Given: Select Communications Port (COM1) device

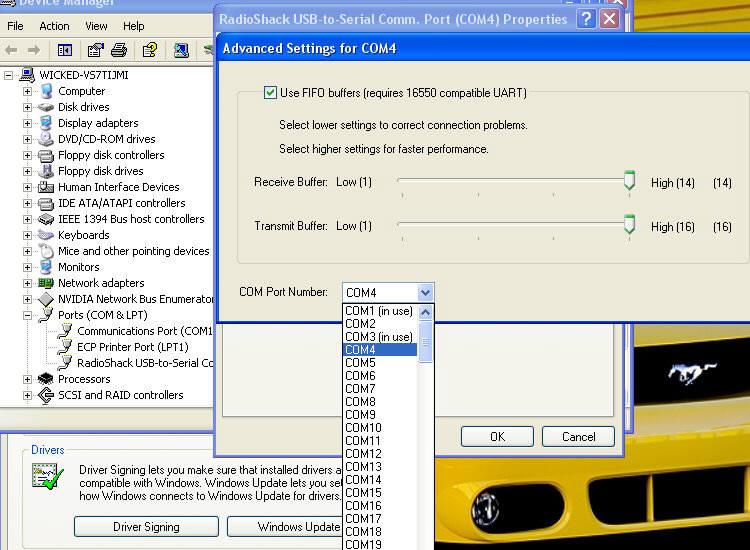Looking at the screenshot, I should pos(144,331).
